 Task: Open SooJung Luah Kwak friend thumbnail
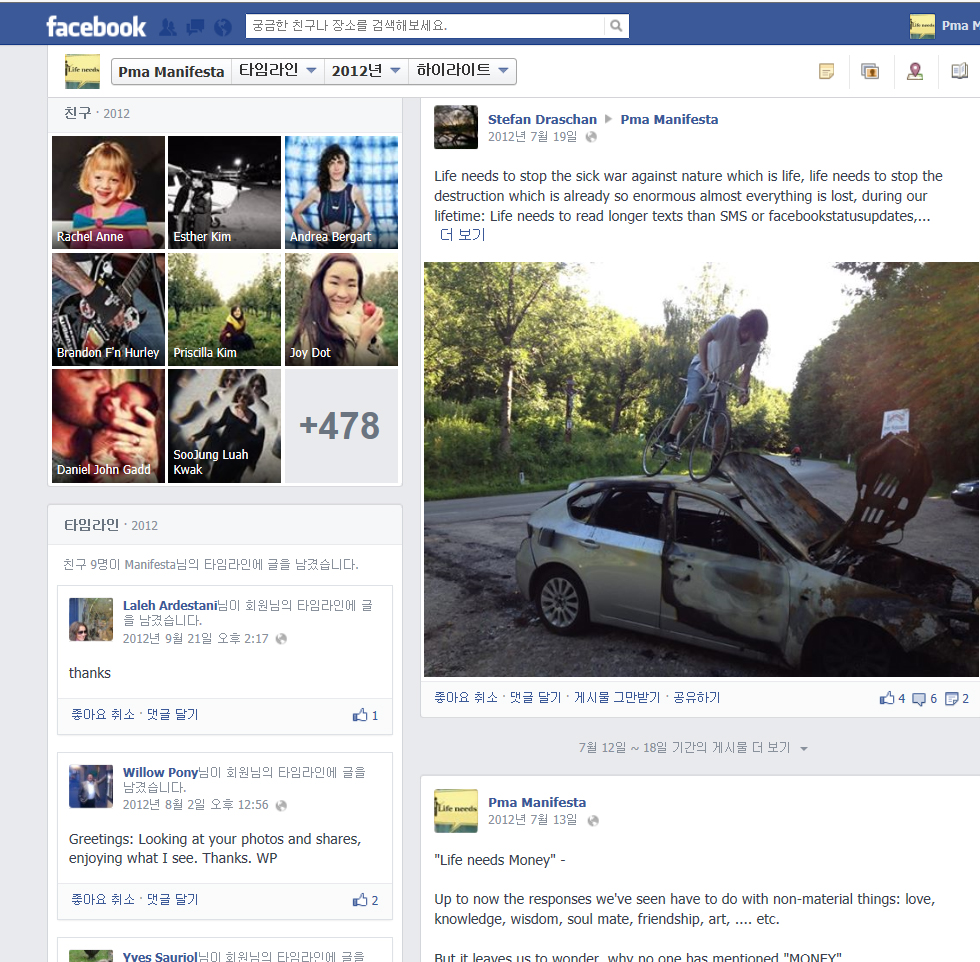224,426
